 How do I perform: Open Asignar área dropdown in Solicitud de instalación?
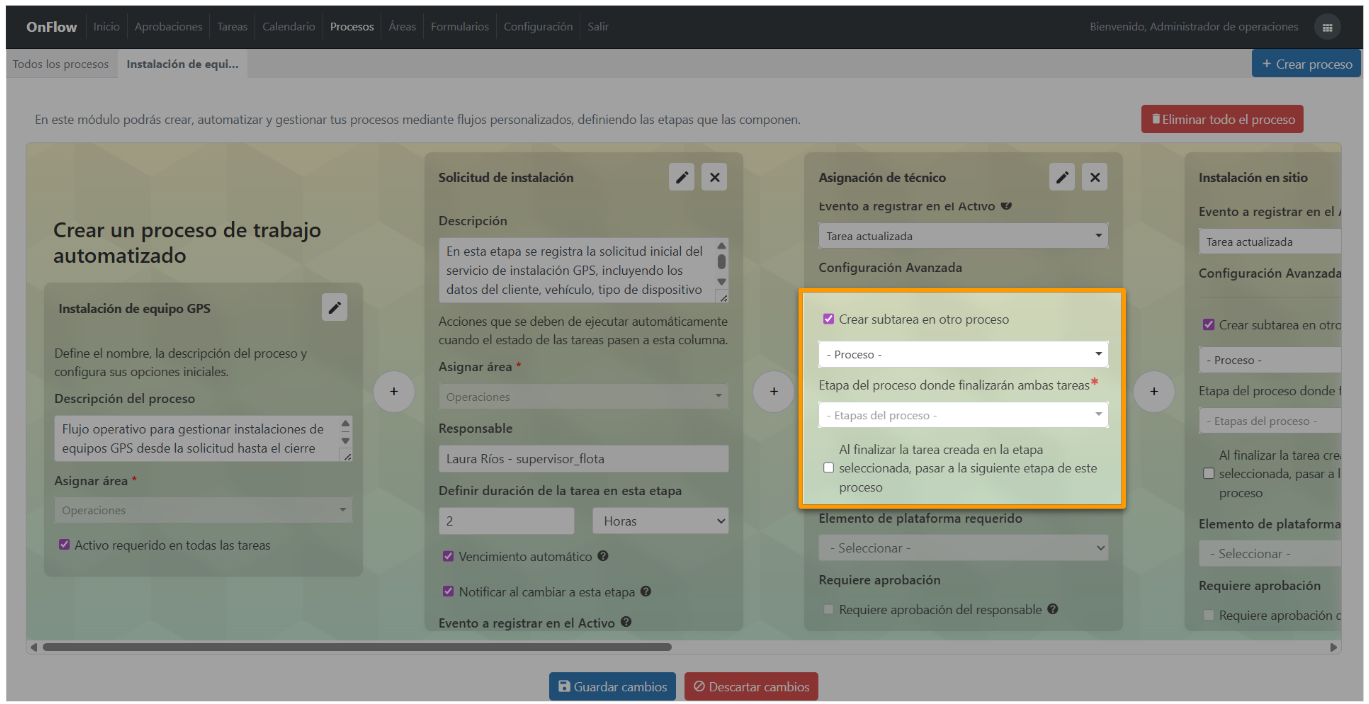click(583, 397)
